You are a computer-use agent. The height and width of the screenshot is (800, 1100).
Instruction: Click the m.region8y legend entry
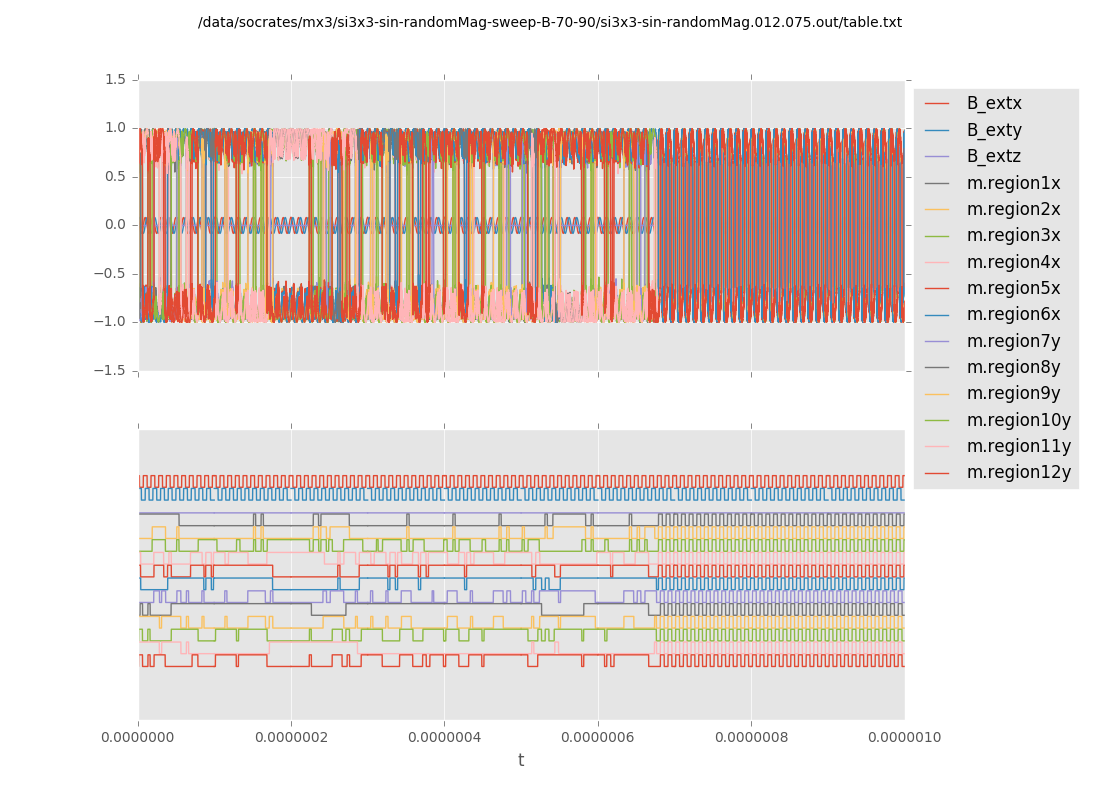(1012, 367)
